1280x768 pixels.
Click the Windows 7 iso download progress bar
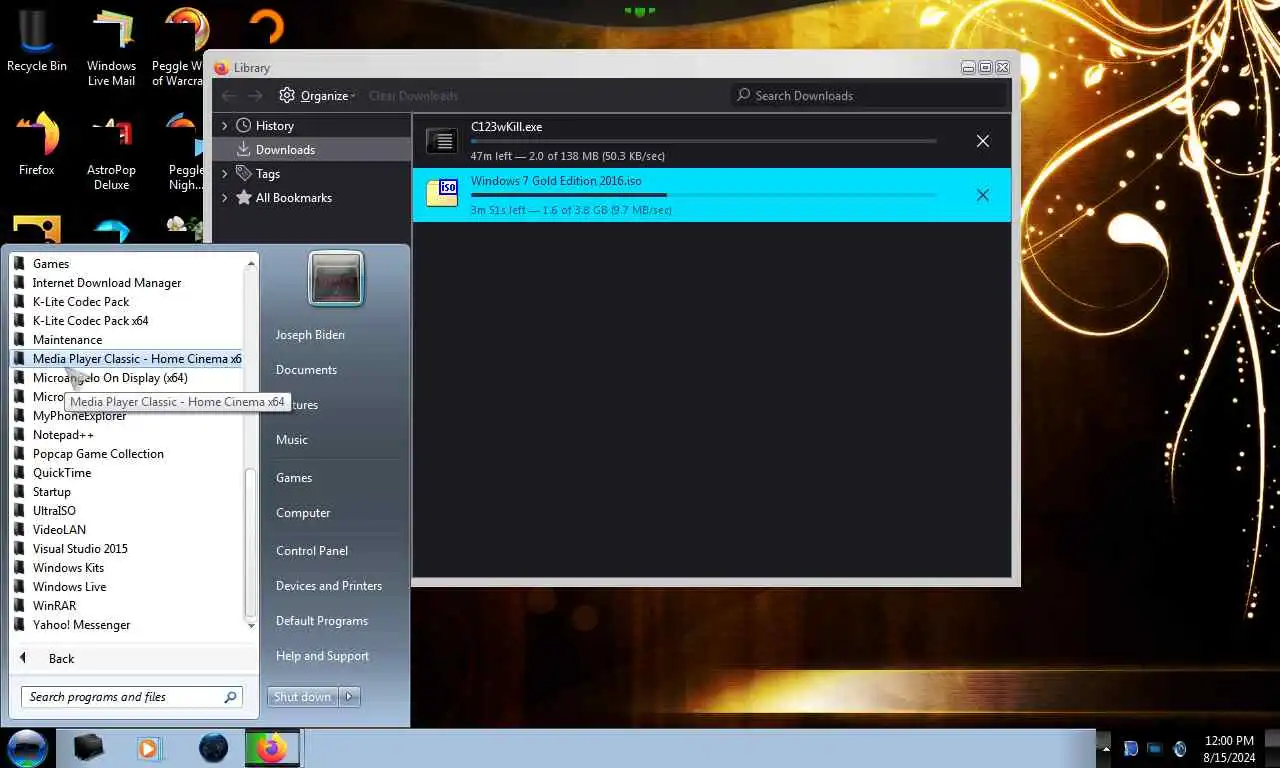[704, 195]
